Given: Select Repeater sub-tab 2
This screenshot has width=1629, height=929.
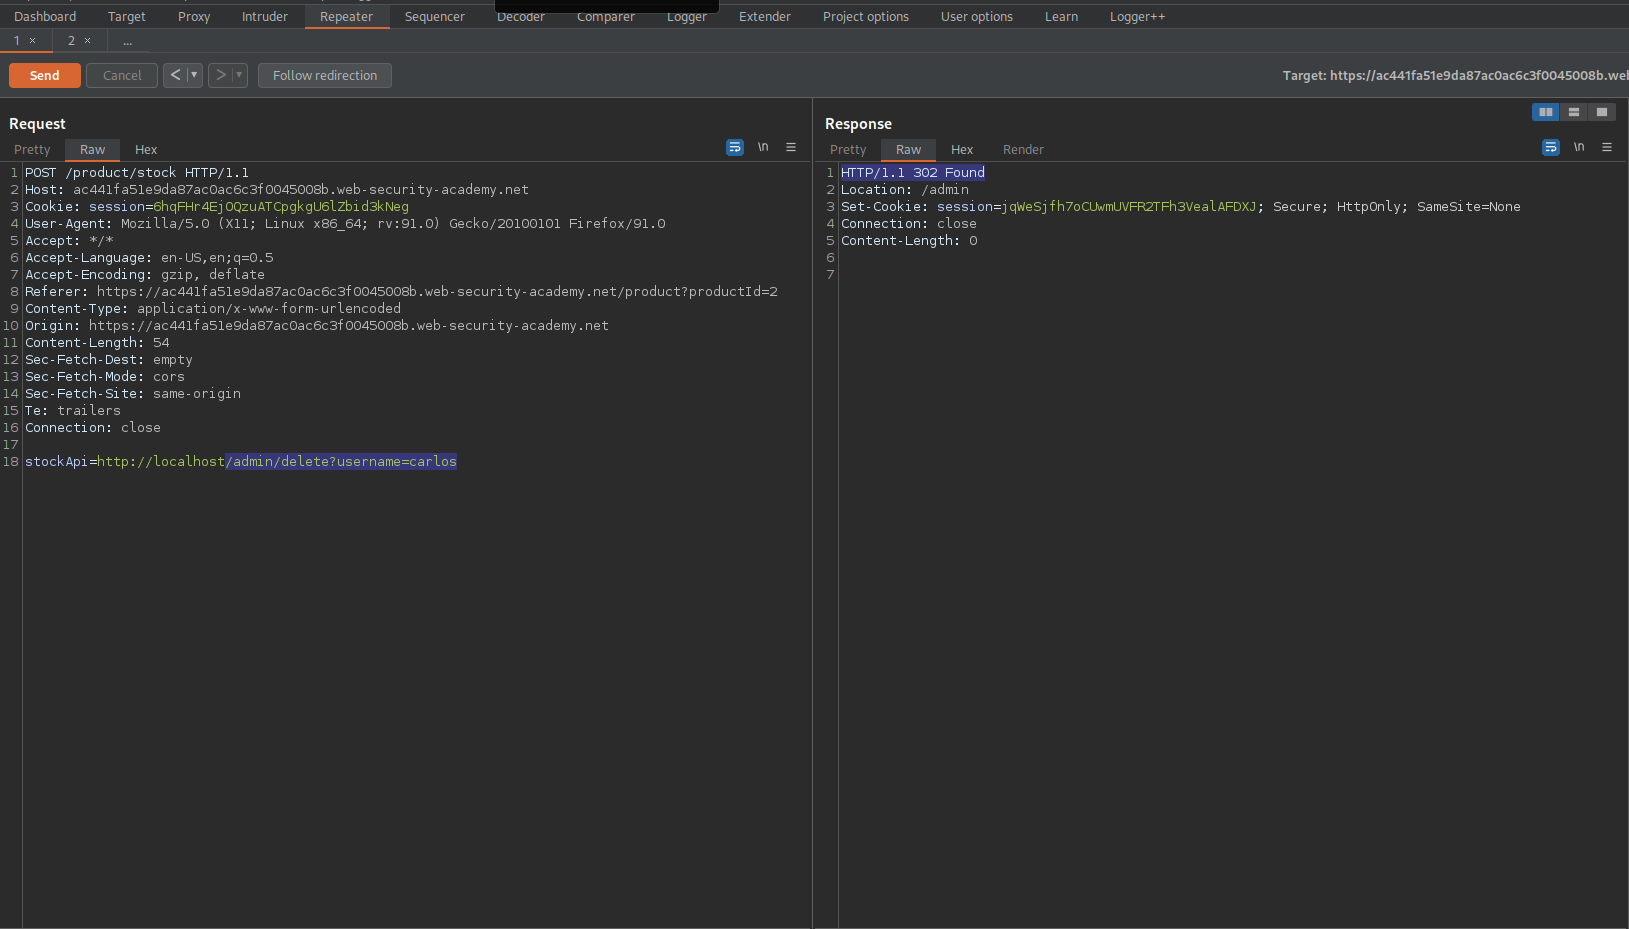Looking at the screenshot, I should click(x=71, y=41).
